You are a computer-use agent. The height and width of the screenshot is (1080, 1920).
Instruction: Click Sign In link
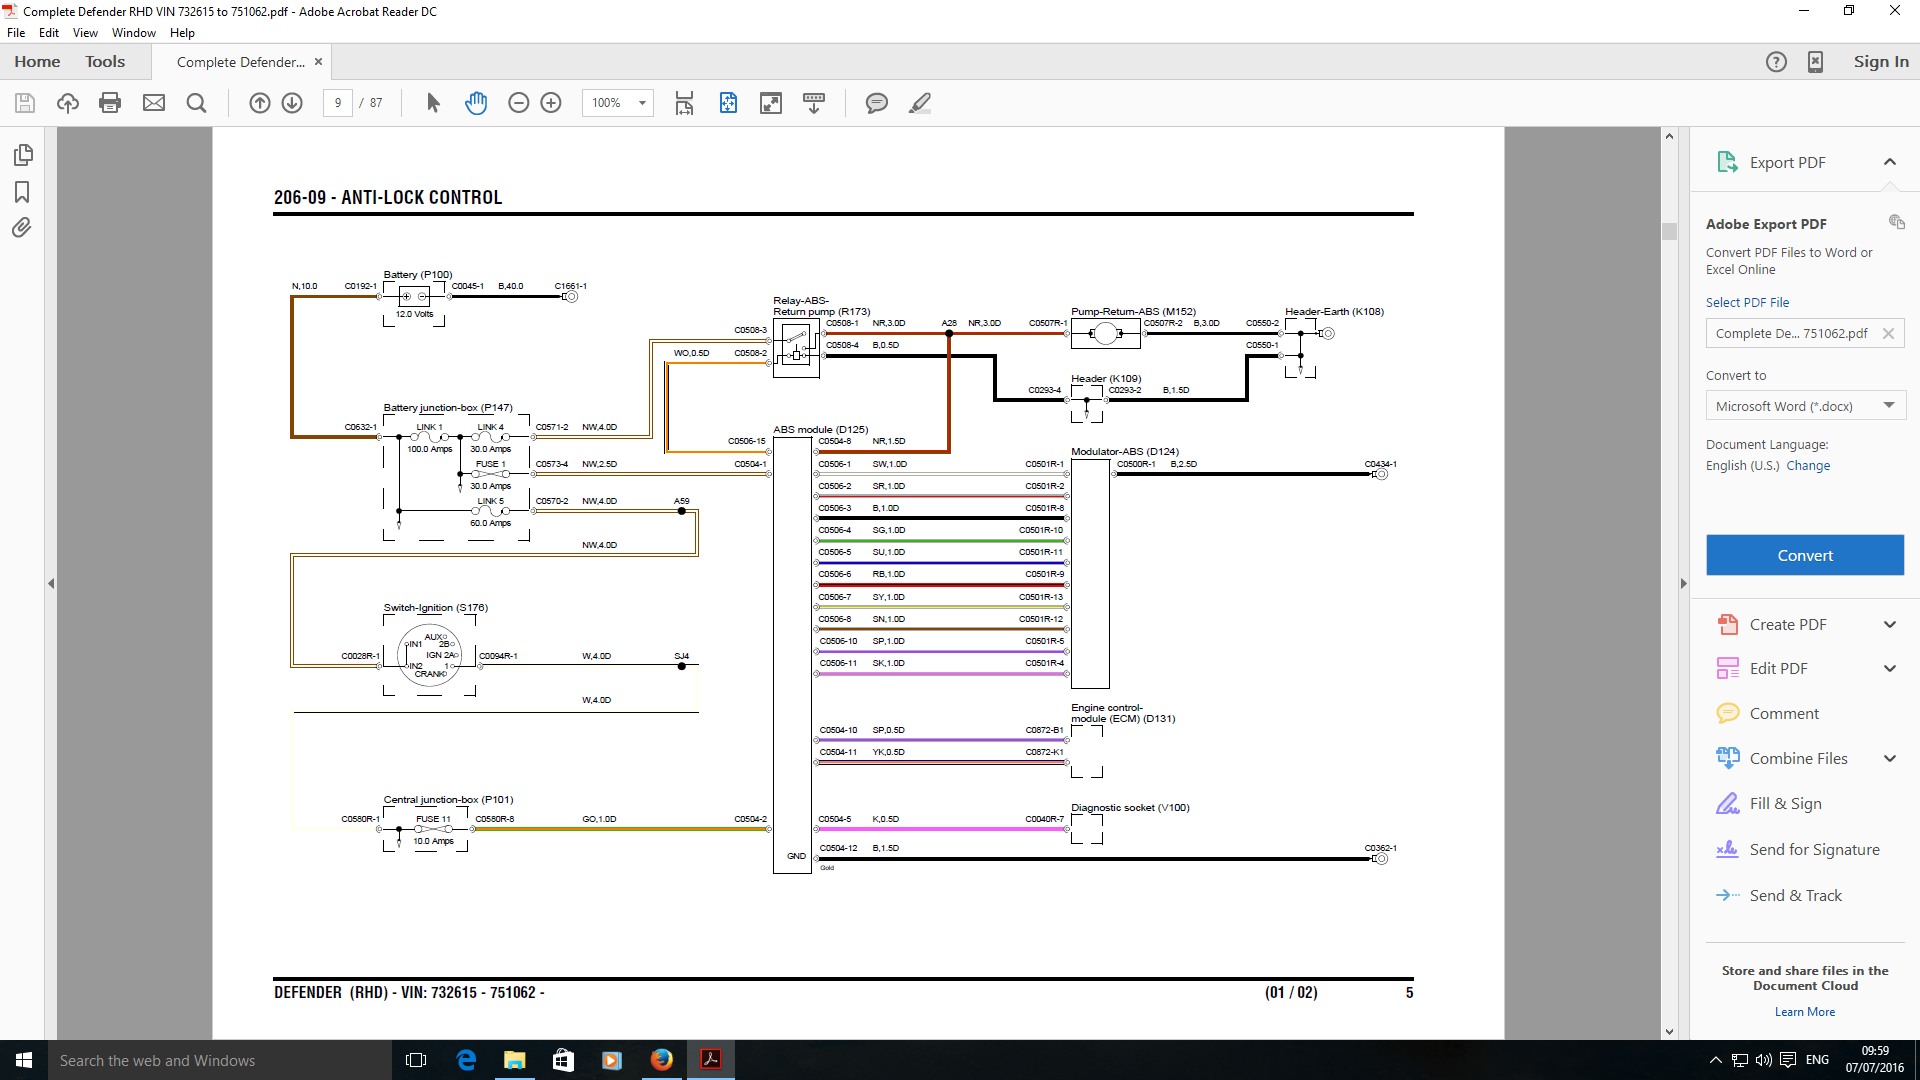click(x=1881, y=62)
